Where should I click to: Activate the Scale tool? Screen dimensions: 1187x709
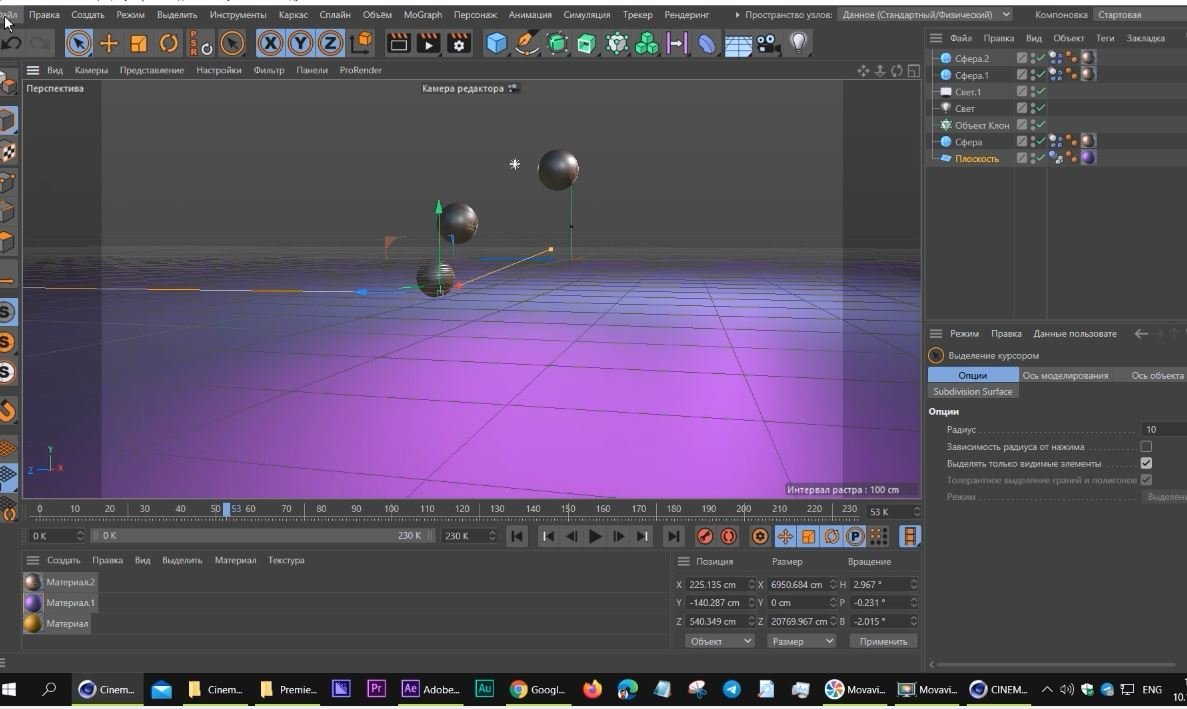pos(139,43)
